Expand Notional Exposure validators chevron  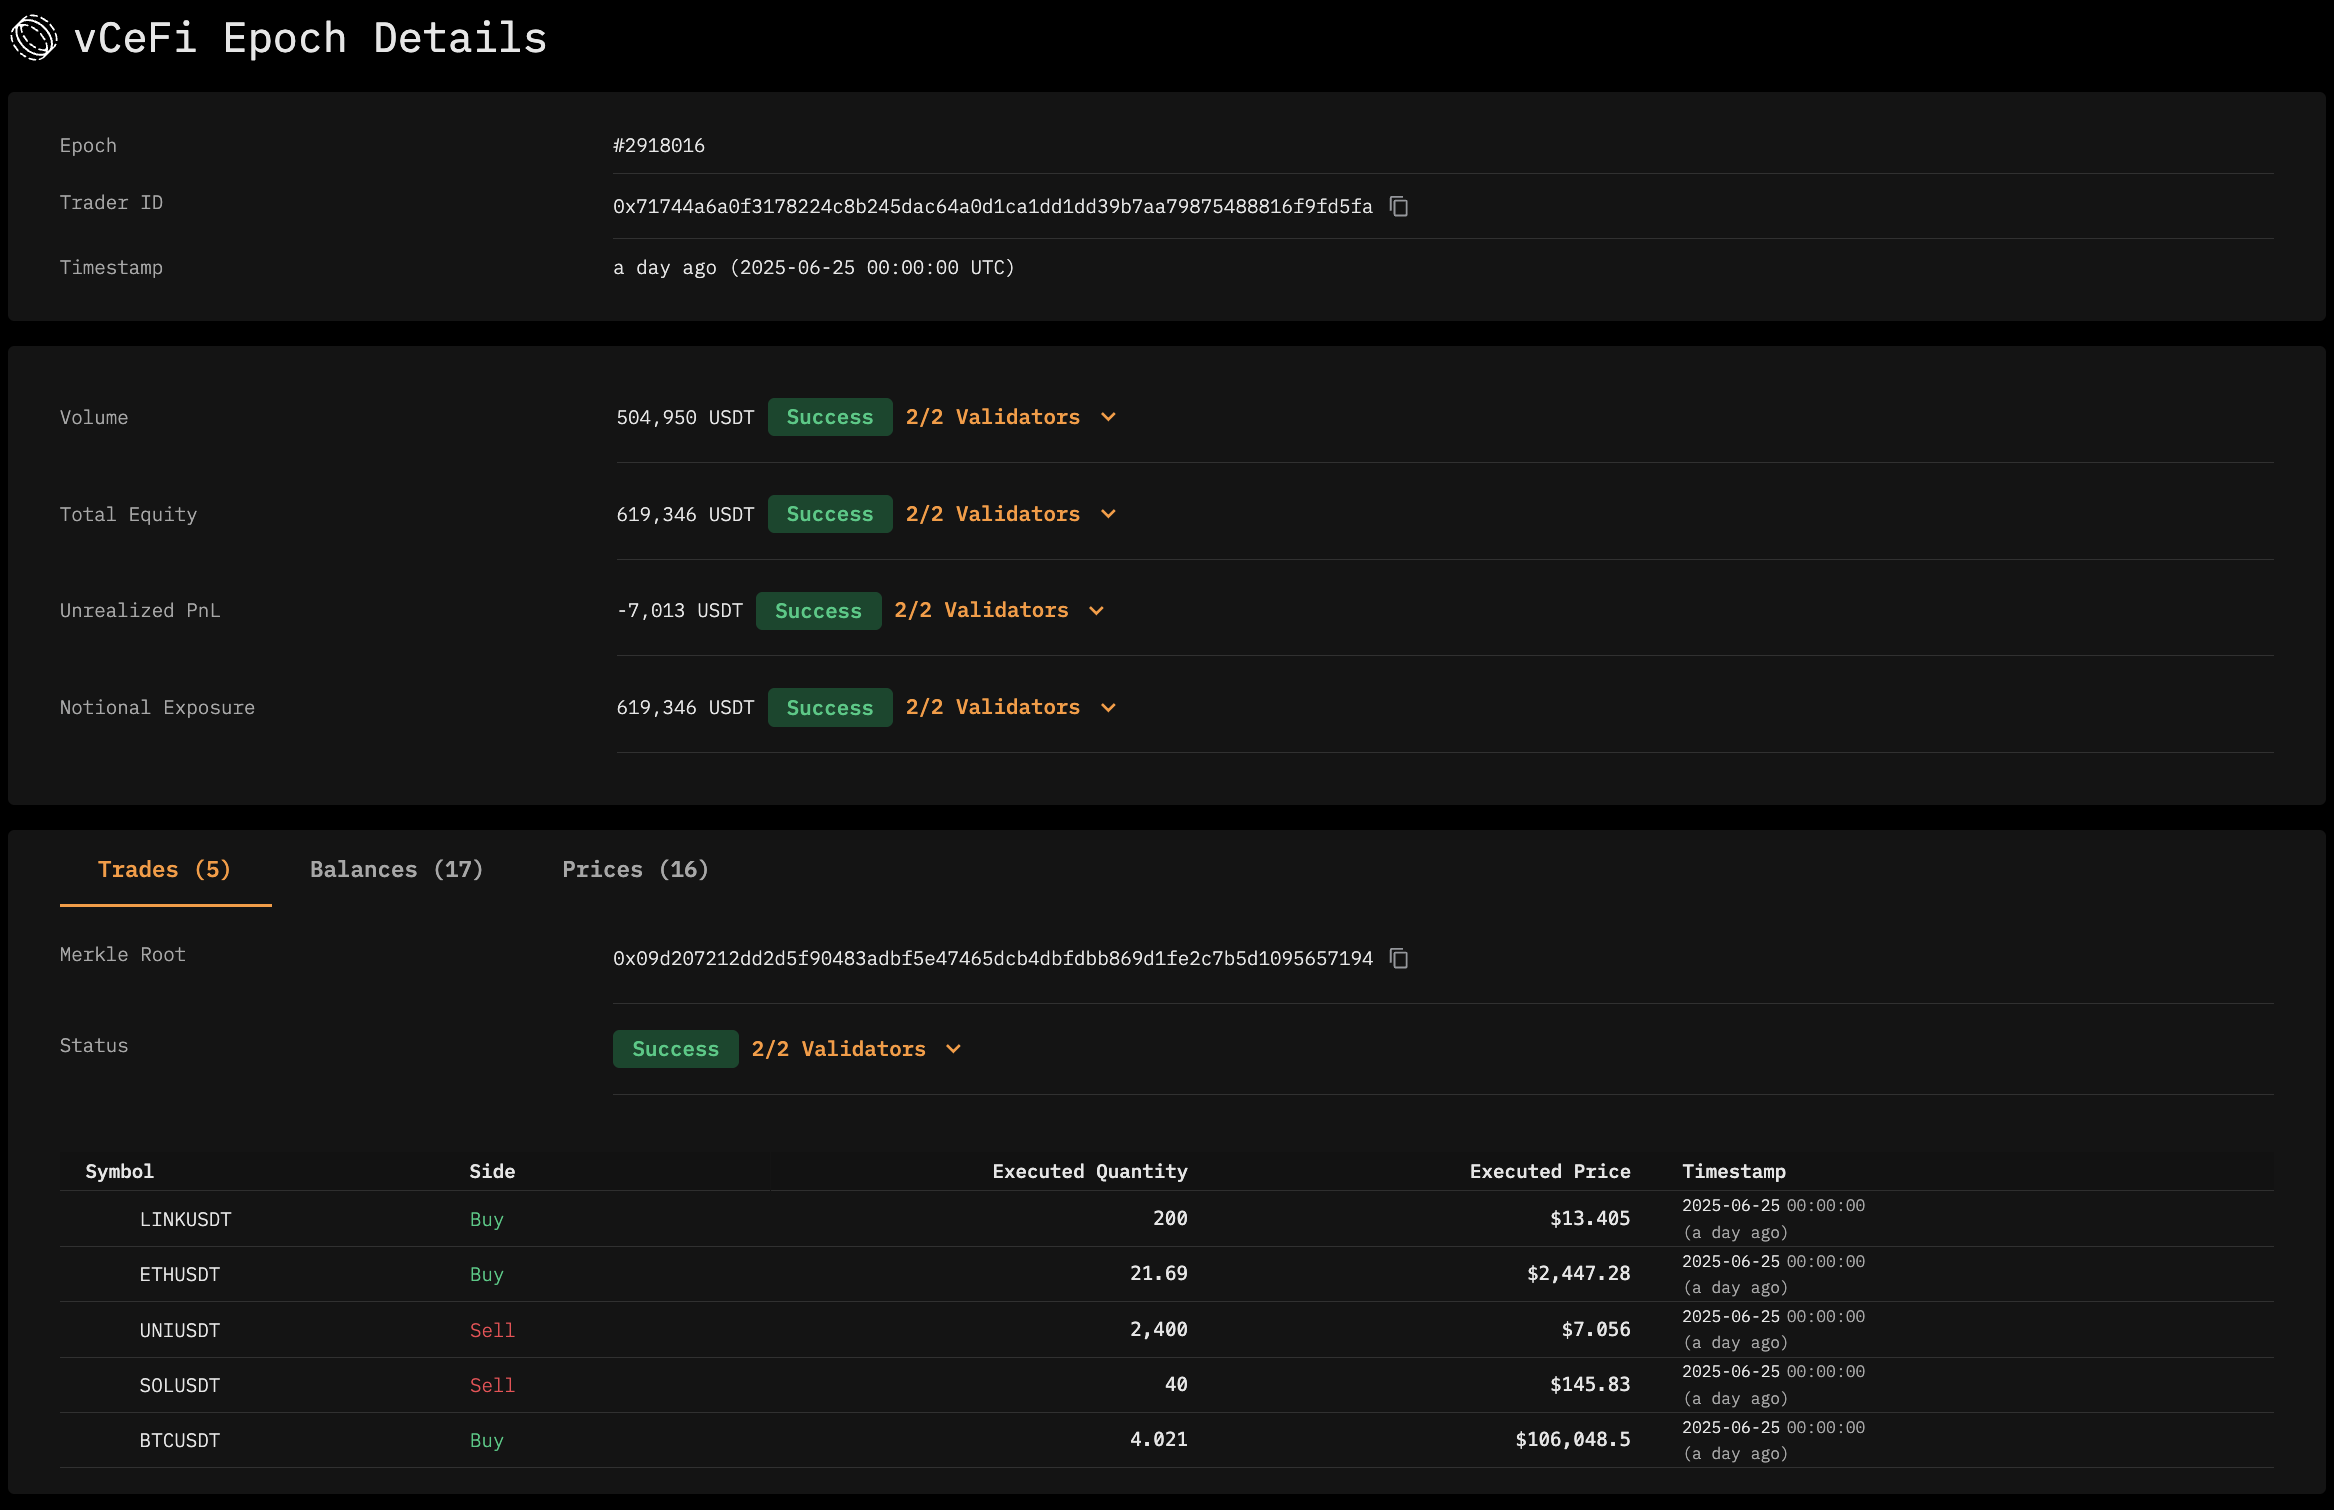[1108, 708]
